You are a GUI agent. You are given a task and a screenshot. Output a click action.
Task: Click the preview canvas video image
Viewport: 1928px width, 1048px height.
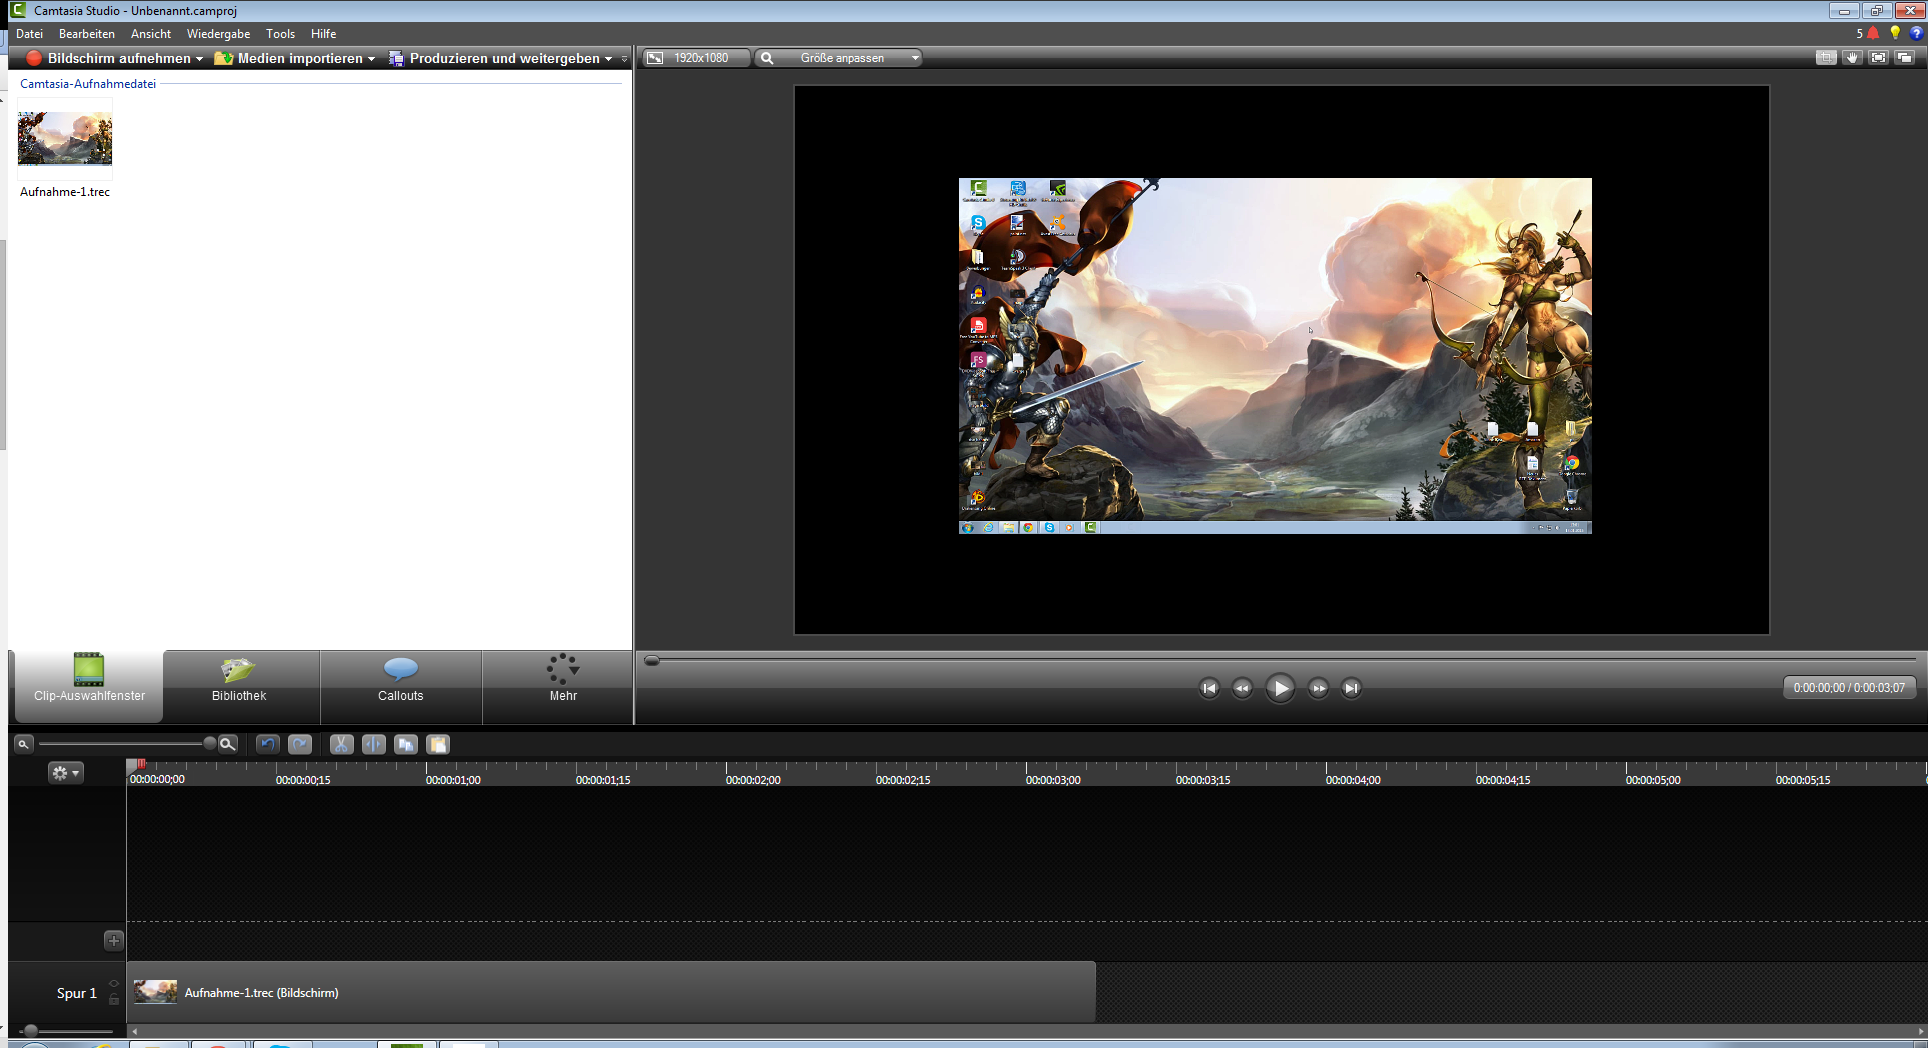(1275, 356)
